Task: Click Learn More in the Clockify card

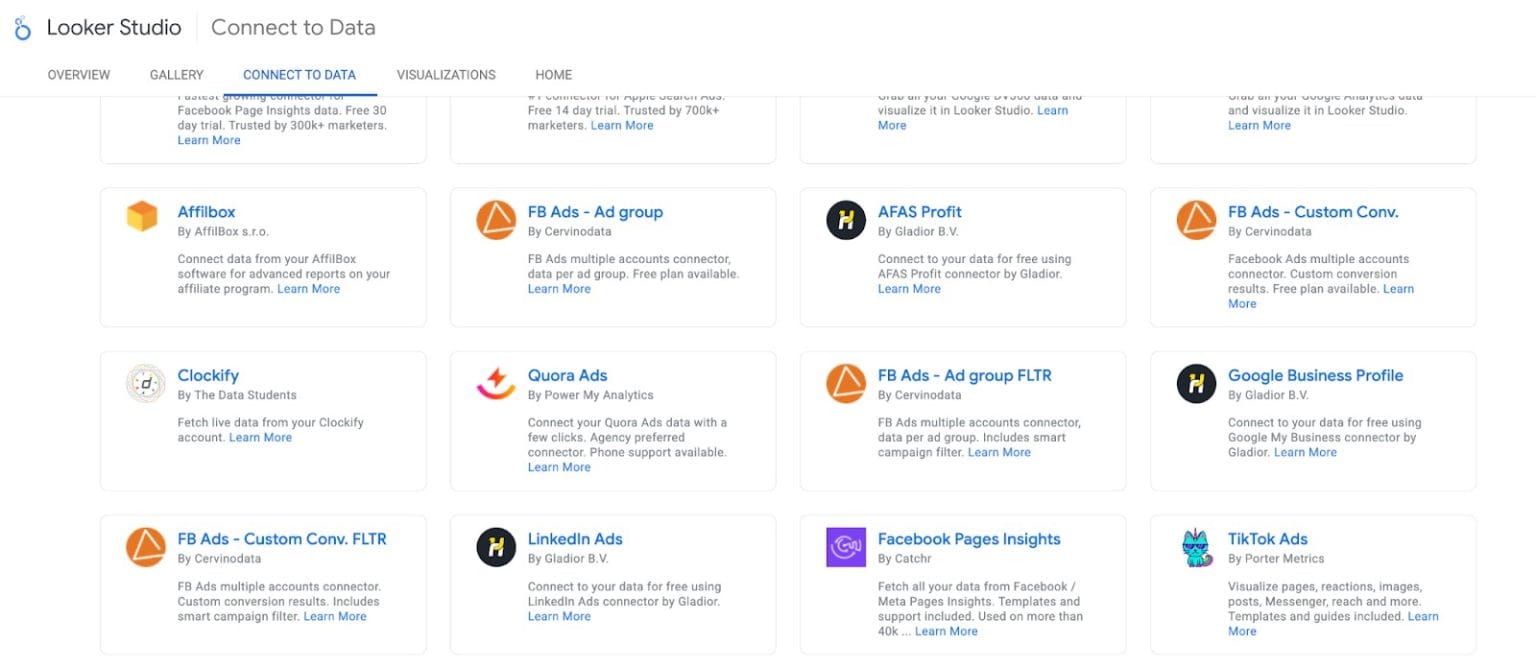Action: click(260, 438)
